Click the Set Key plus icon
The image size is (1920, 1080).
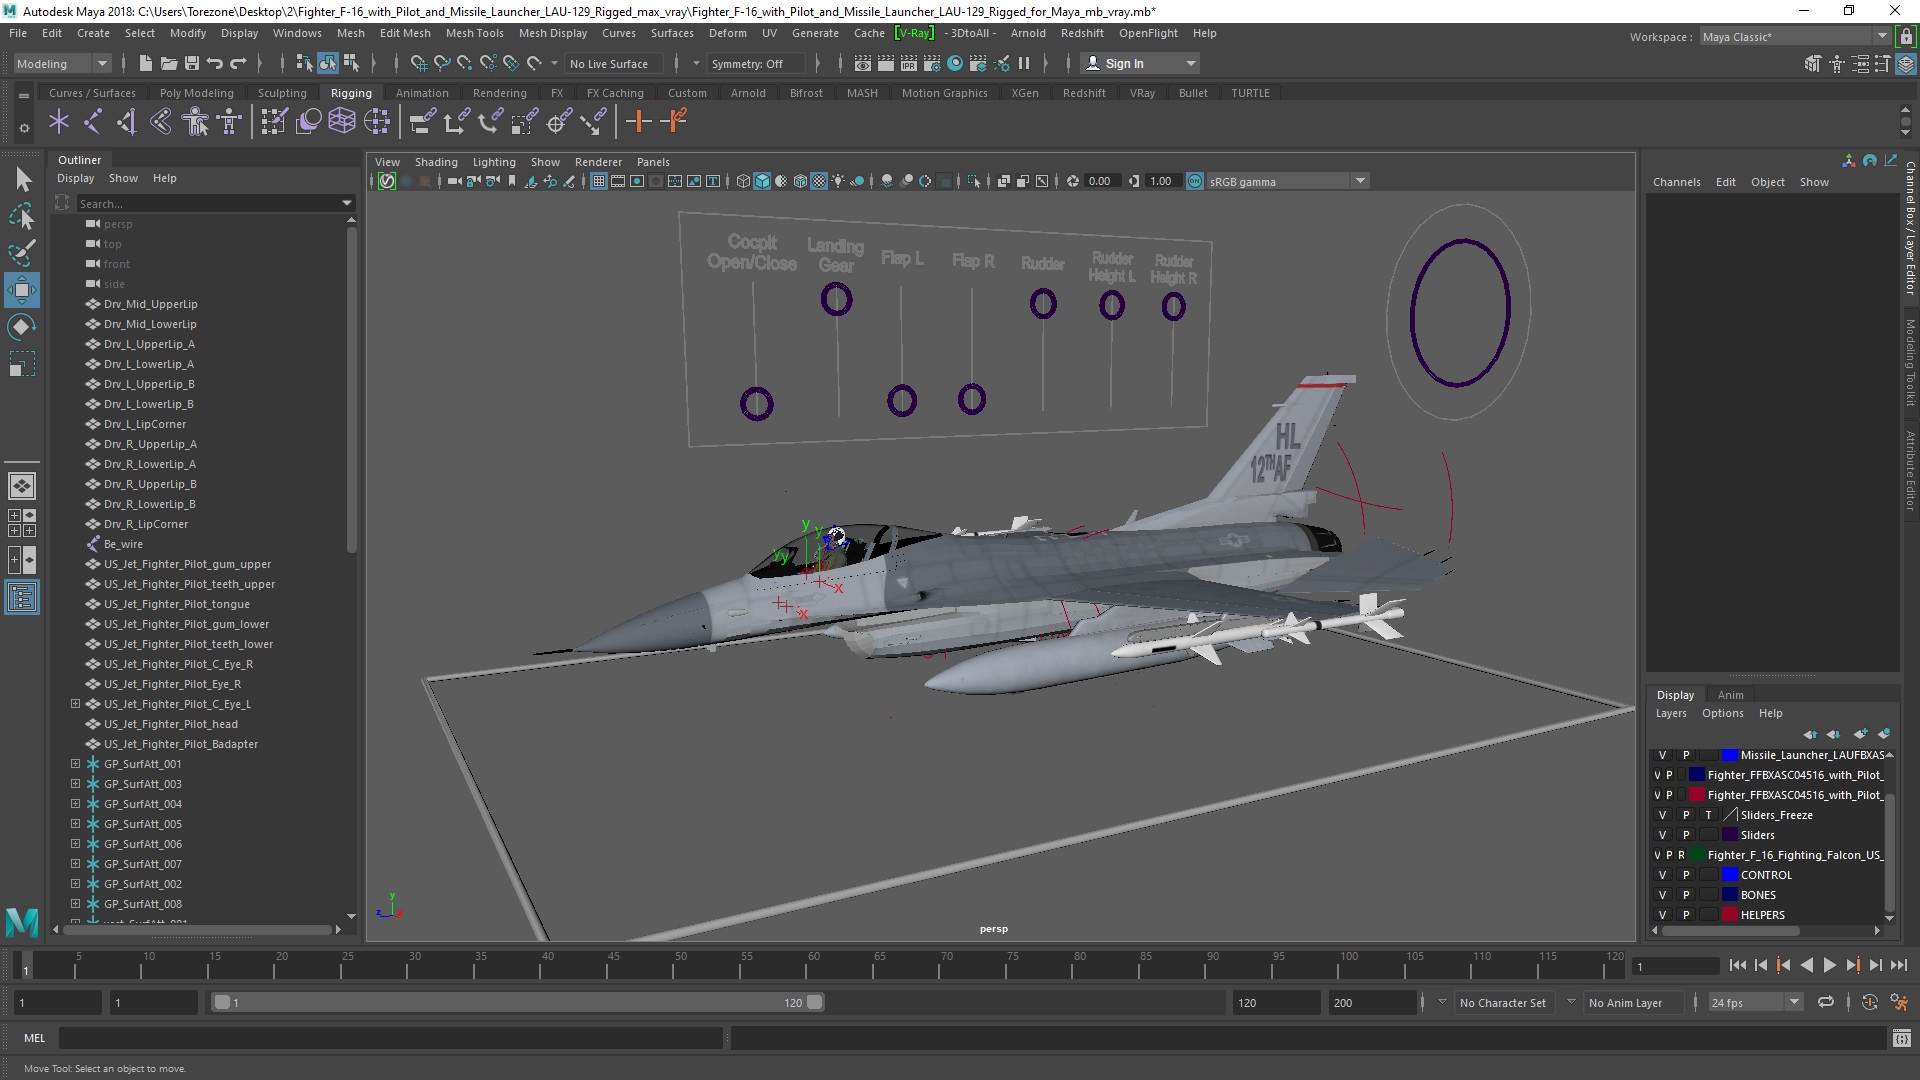[x=638, y=122]
